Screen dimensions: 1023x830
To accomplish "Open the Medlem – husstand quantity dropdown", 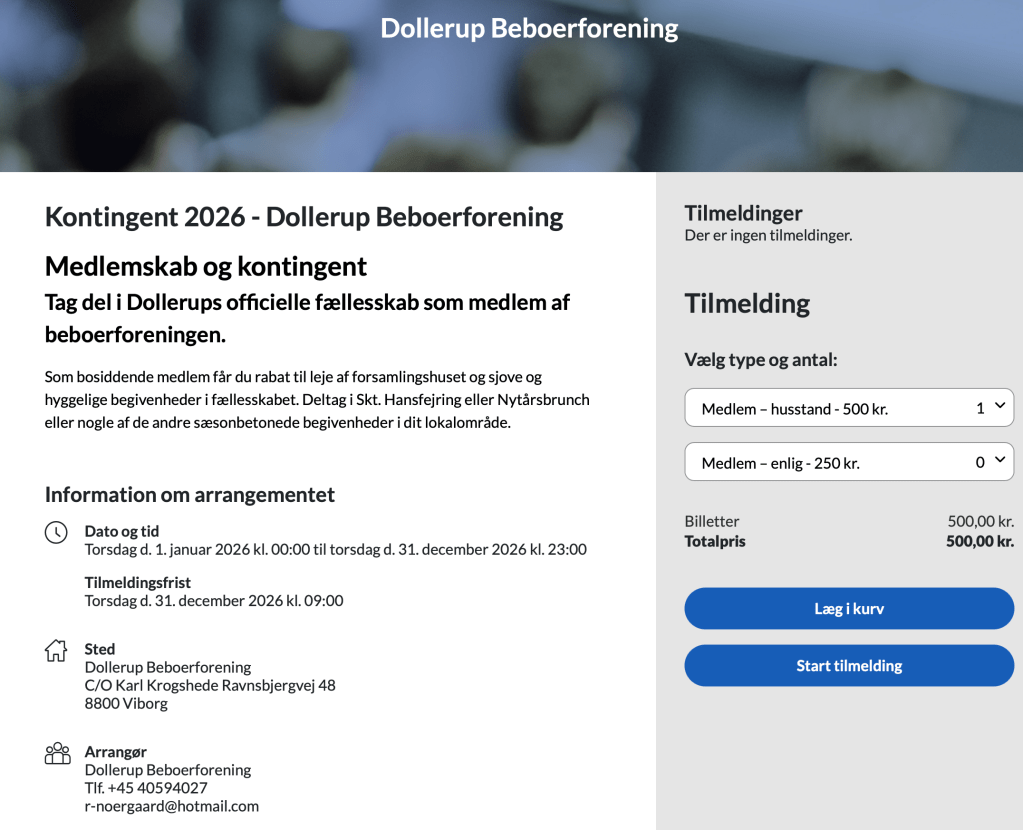I will point(849,408).
